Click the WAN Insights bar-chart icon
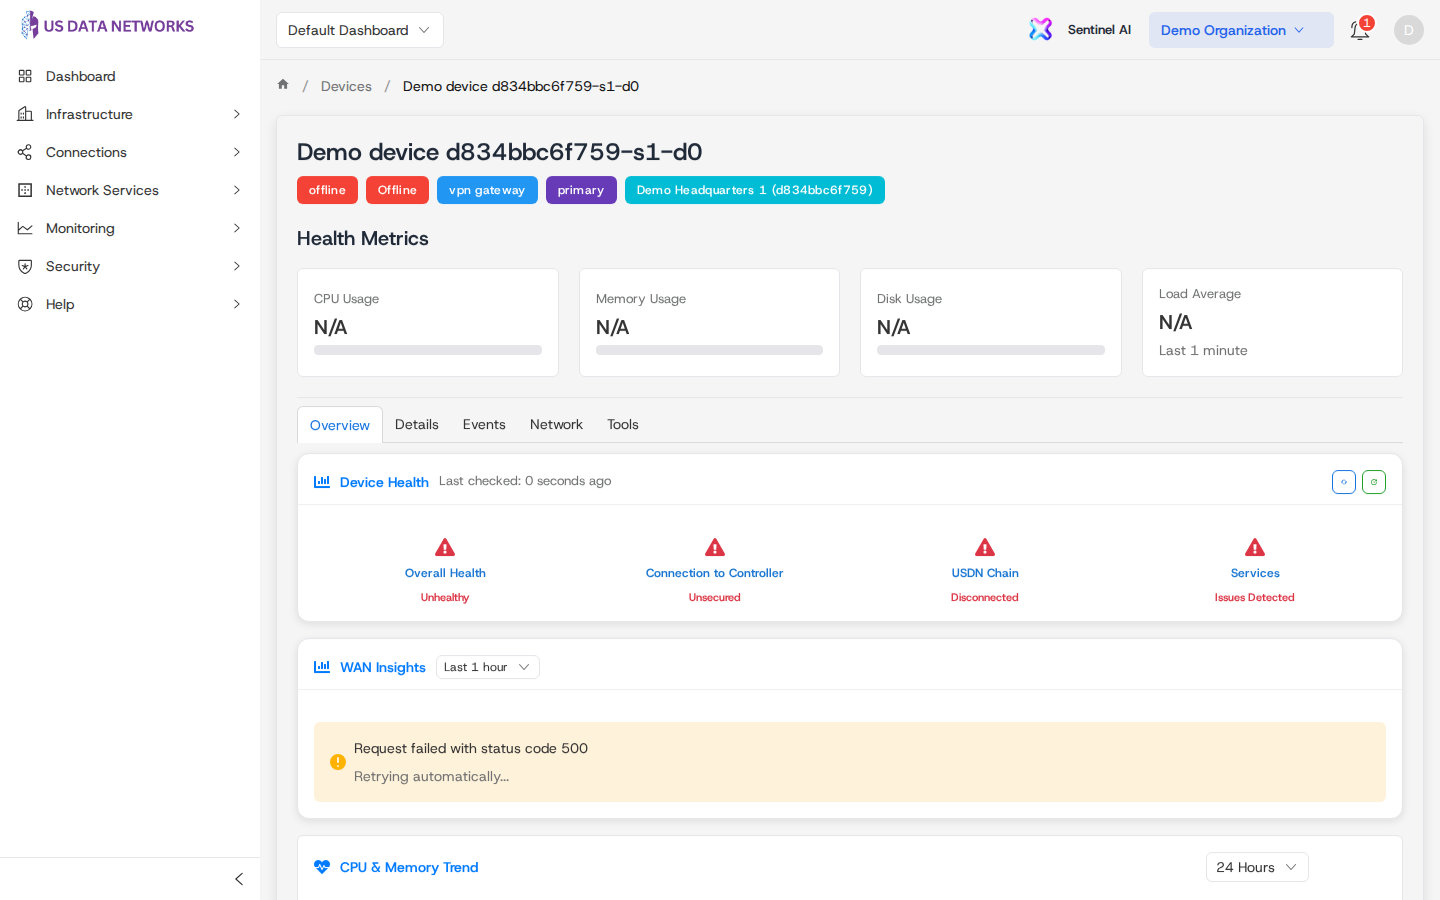The image size is (1440, 900). click(322, 667)
